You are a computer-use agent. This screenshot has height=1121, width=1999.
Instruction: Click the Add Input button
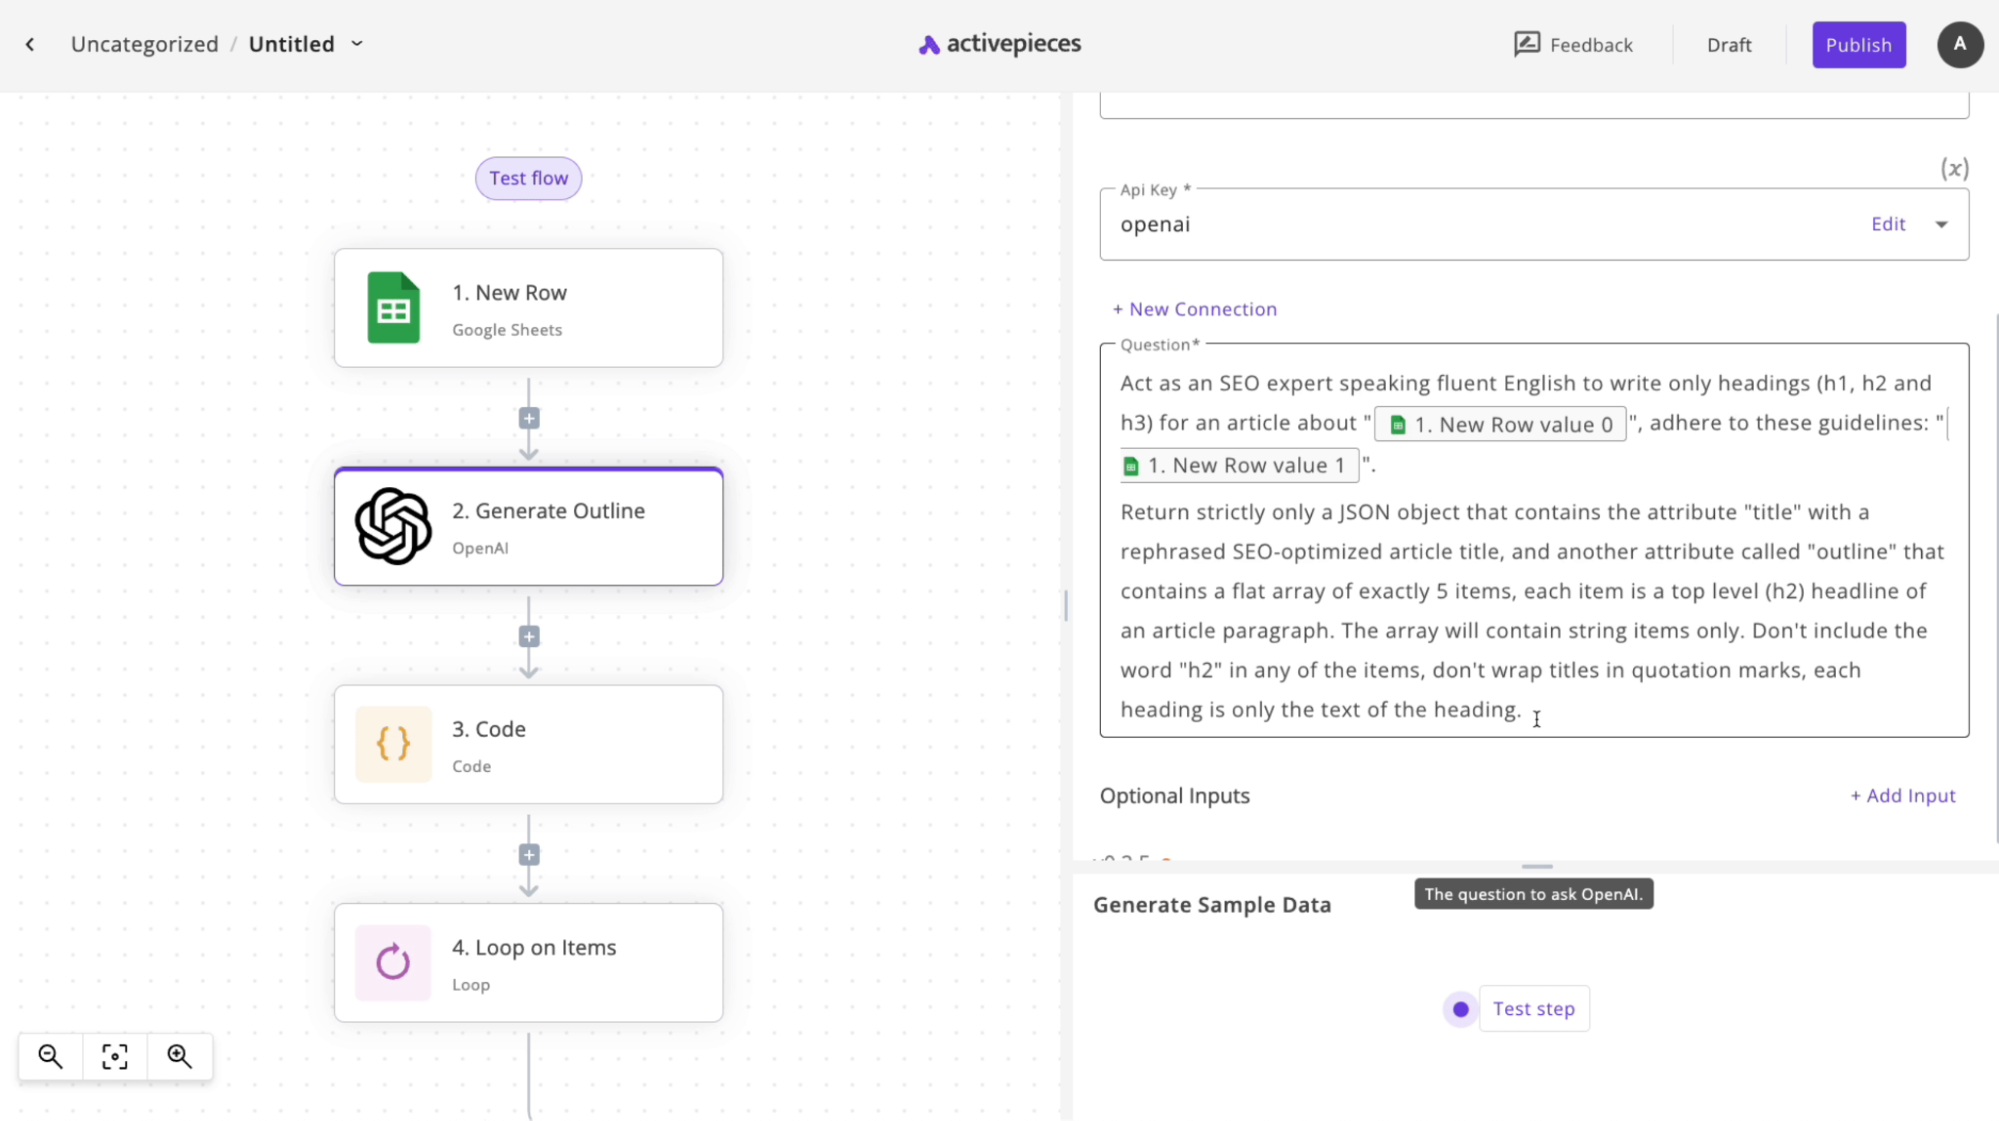[1902, 795]
